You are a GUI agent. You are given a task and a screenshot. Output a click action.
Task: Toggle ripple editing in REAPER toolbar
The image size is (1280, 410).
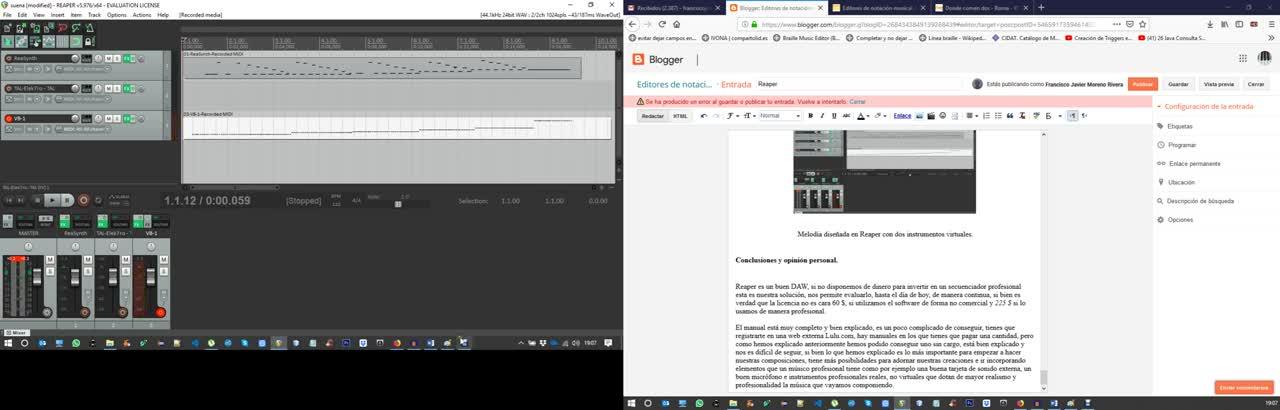(35, 41)
